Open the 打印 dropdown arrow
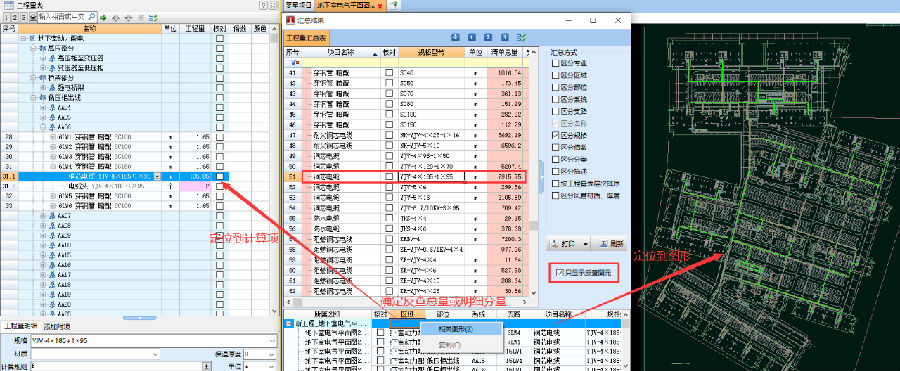The width and height of the screenshot is (900, 371). [x=585, y=244]
